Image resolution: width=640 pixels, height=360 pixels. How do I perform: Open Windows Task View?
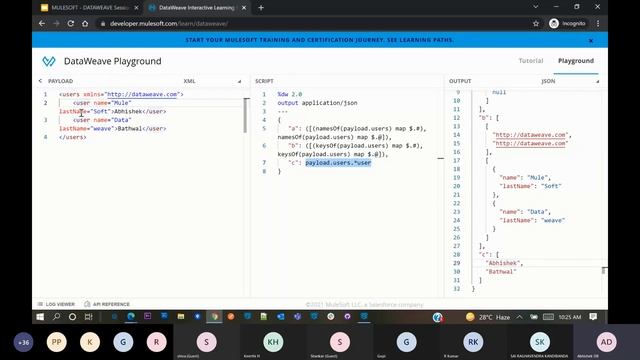point(88,317)
